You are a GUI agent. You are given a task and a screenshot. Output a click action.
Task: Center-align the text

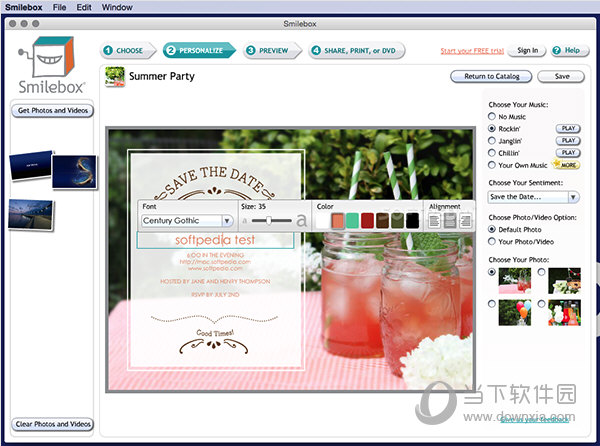[450, 221]
